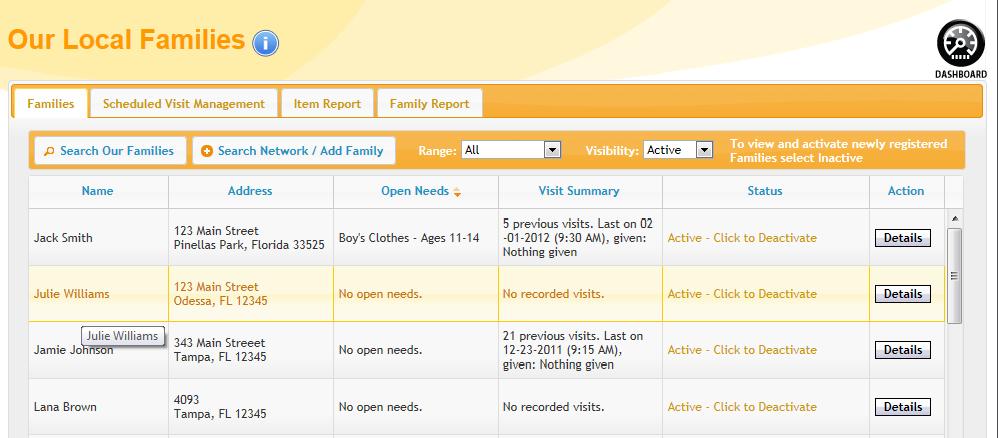The height and width of the screenshot is (438, 998).
Task: Click the Open Needs sort arrows icon
Action: pyautogui.click(x=457, y=192)
